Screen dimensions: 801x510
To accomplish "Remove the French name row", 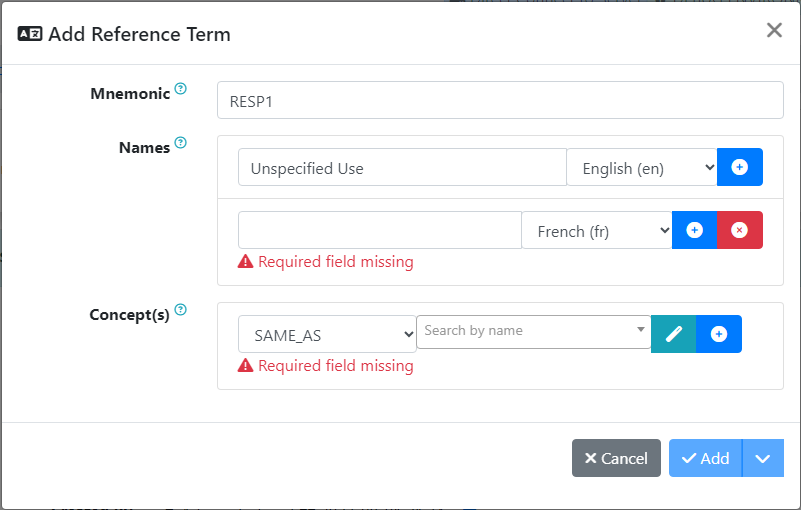I will pos(740,230).
